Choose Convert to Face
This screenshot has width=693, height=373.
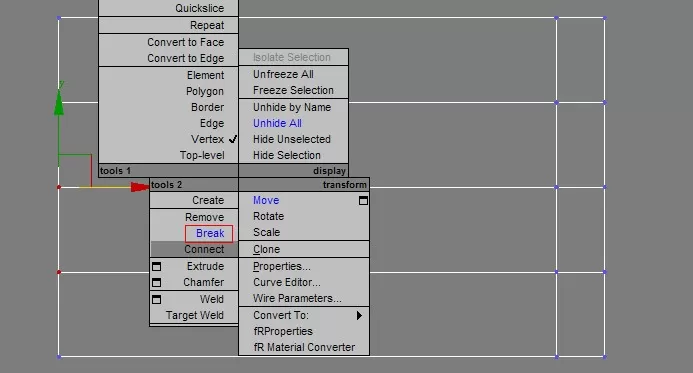click(186, 42)
